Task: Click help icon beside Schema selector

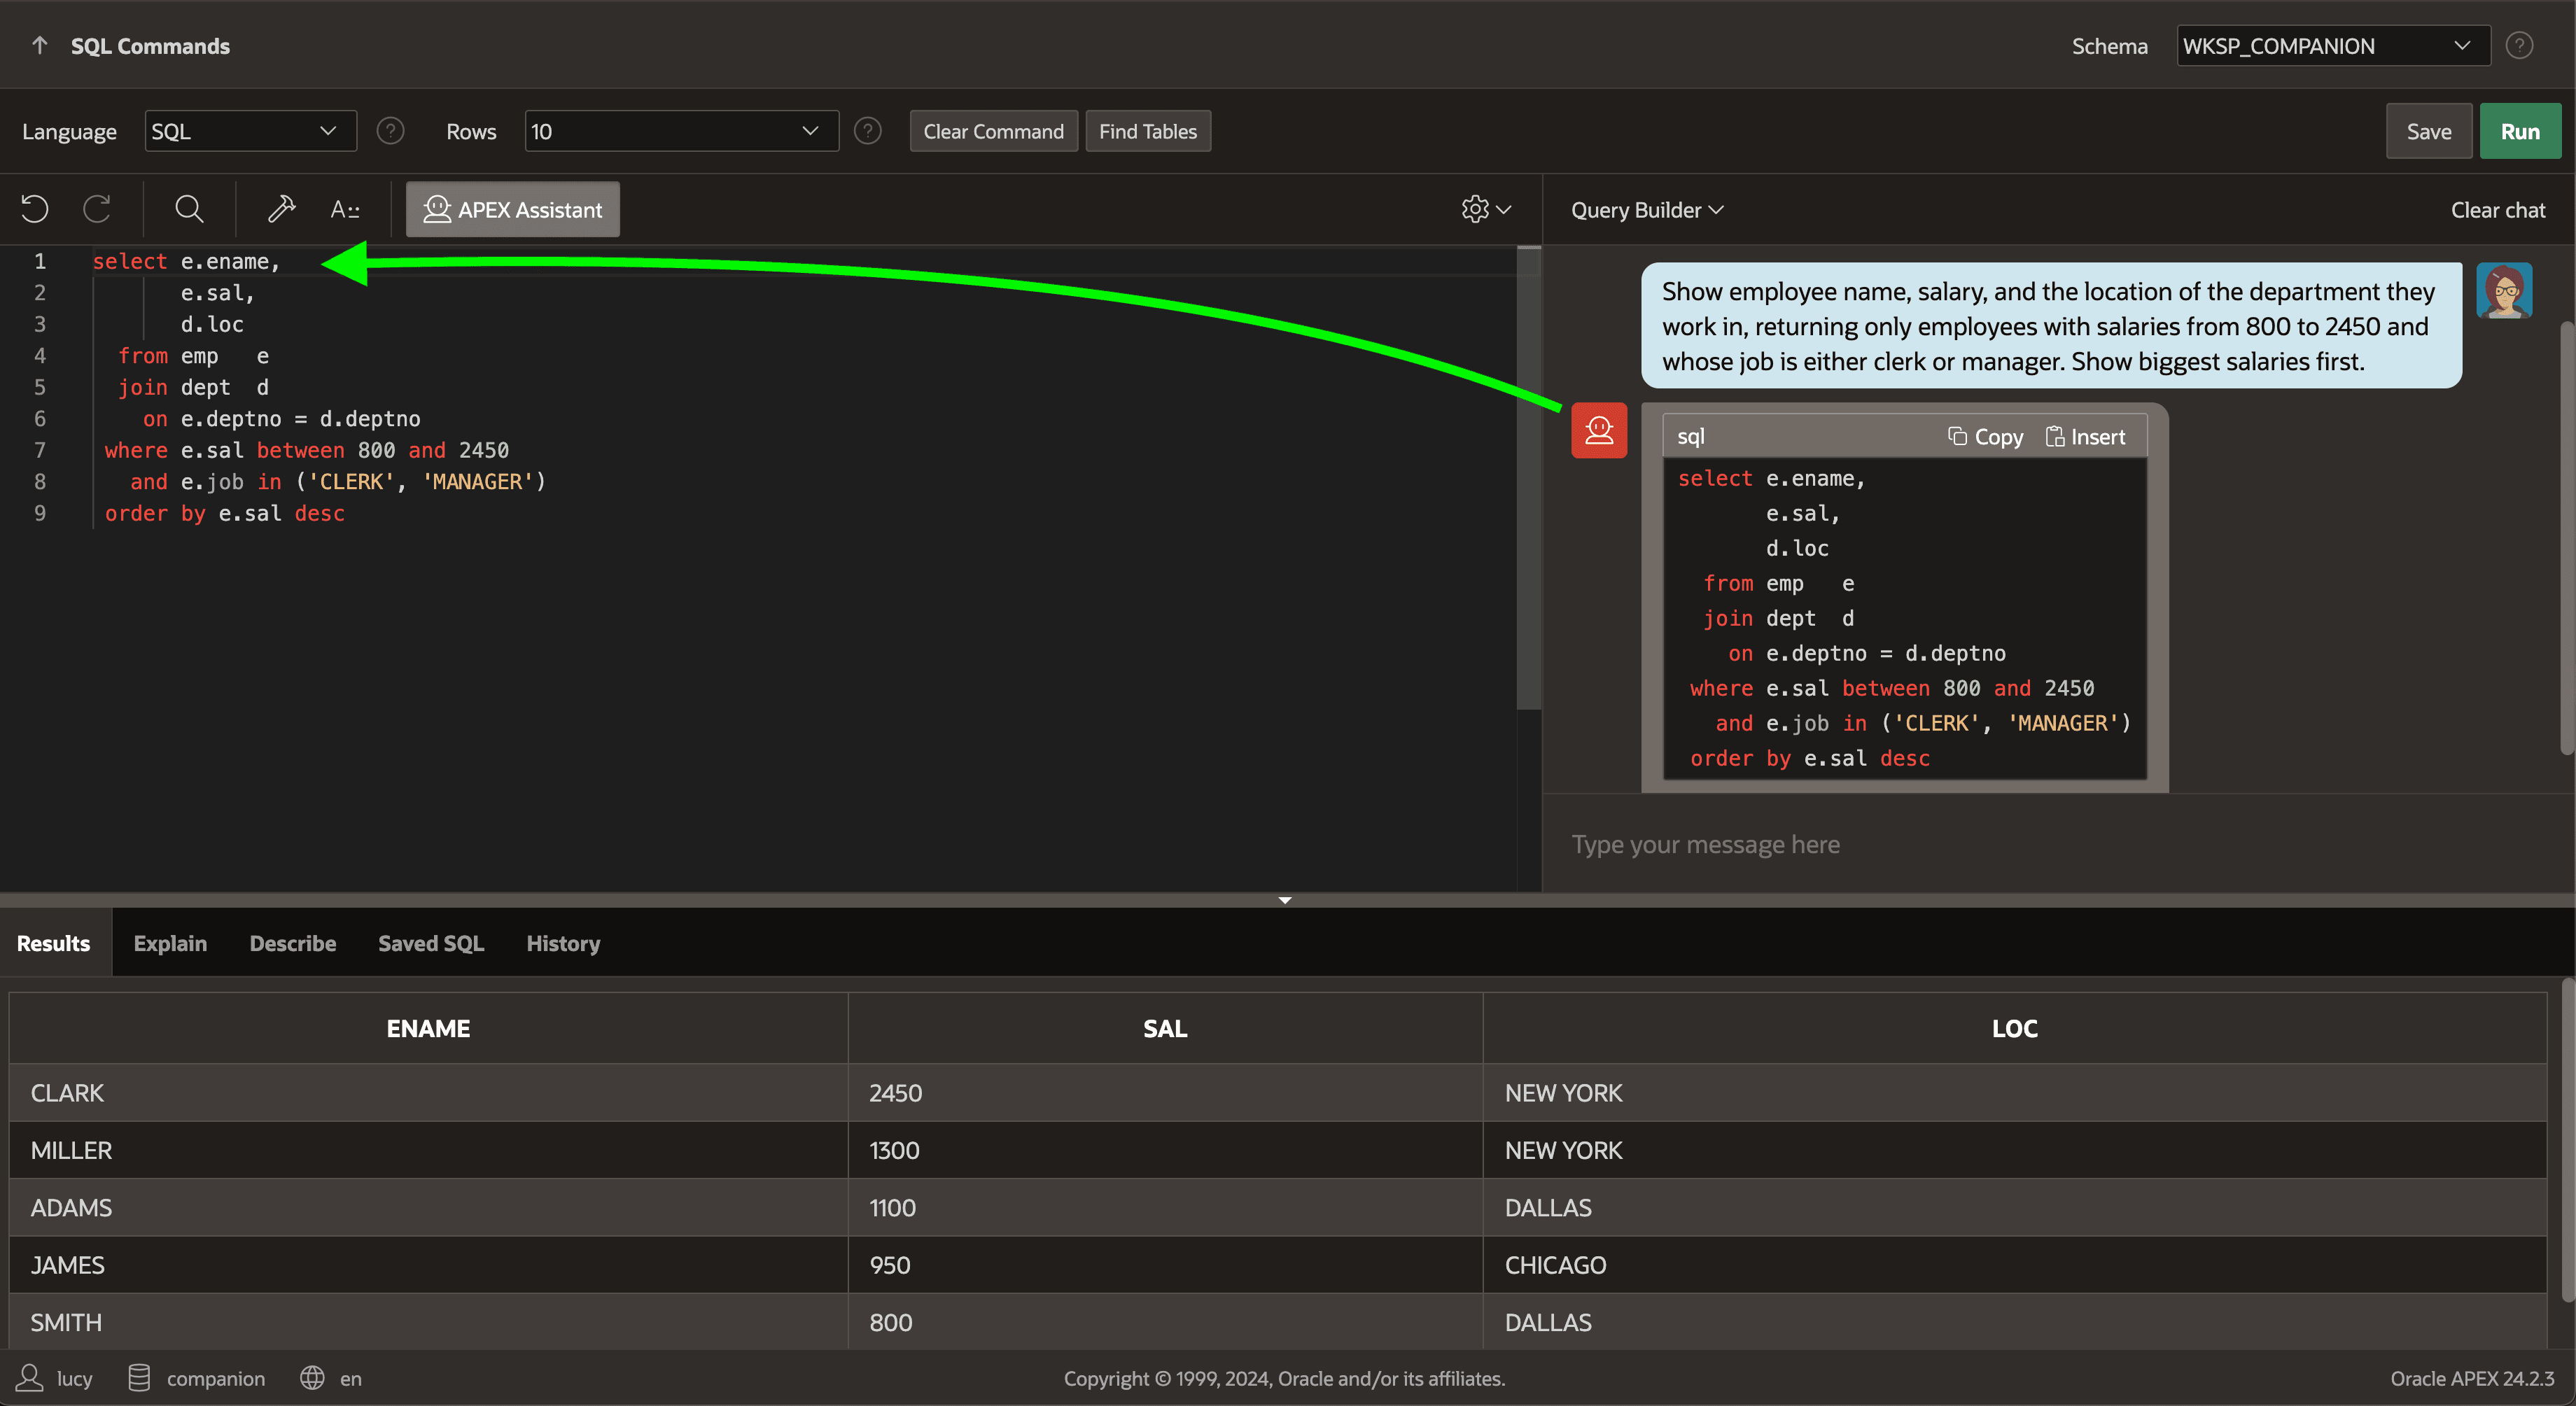Action: 2519,45
